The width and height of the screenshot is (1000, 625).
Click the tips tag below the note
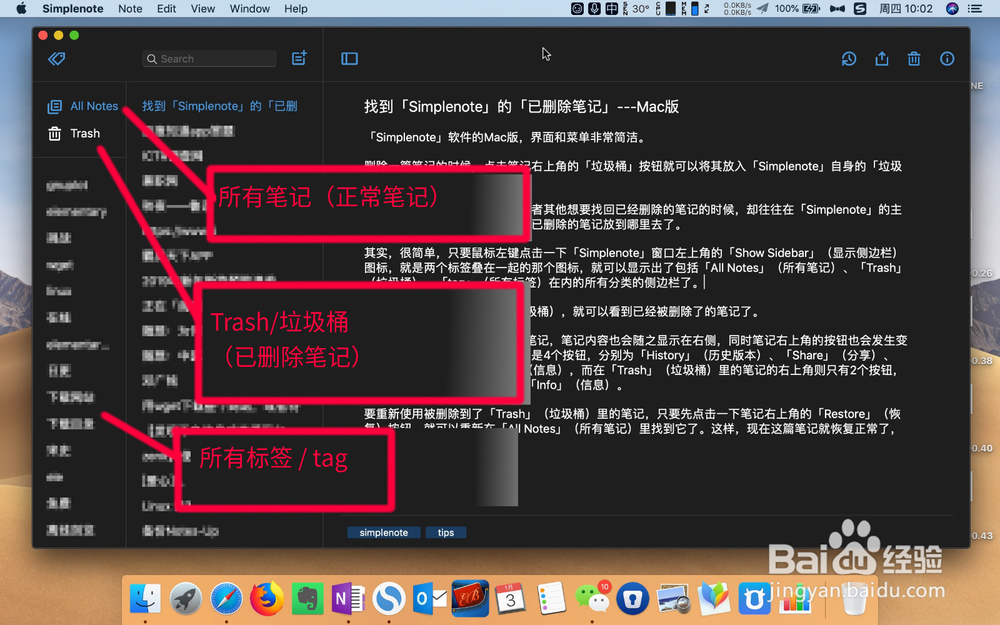[x=446, y=533]
